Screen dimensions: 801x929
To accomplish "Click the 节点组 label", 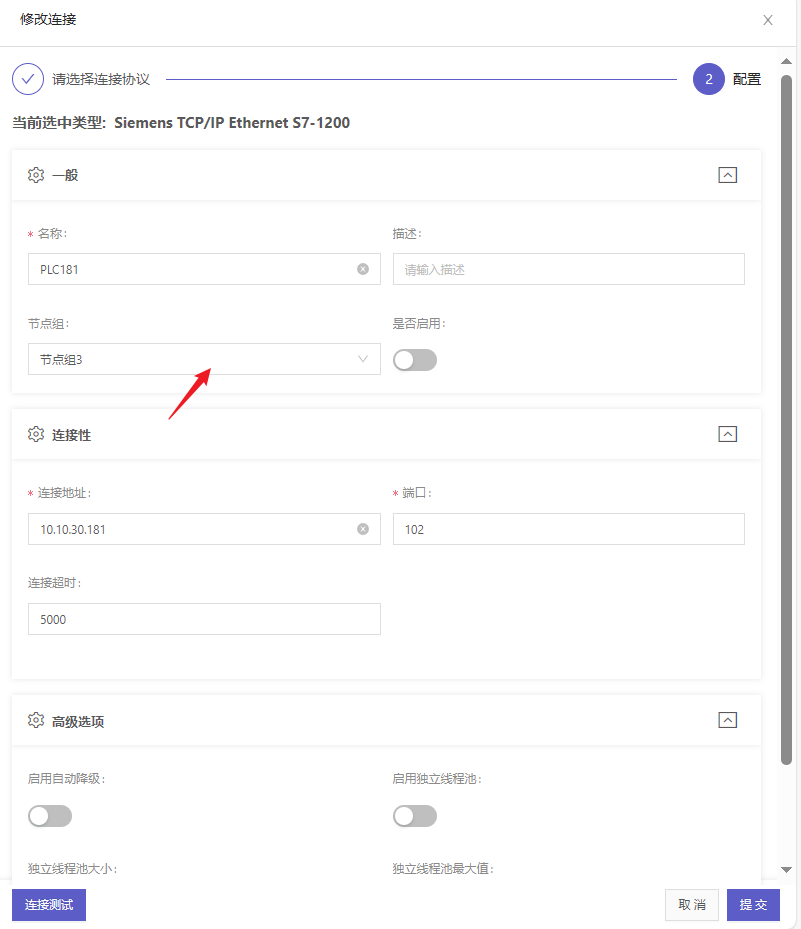I will click(x=49, y=323).
